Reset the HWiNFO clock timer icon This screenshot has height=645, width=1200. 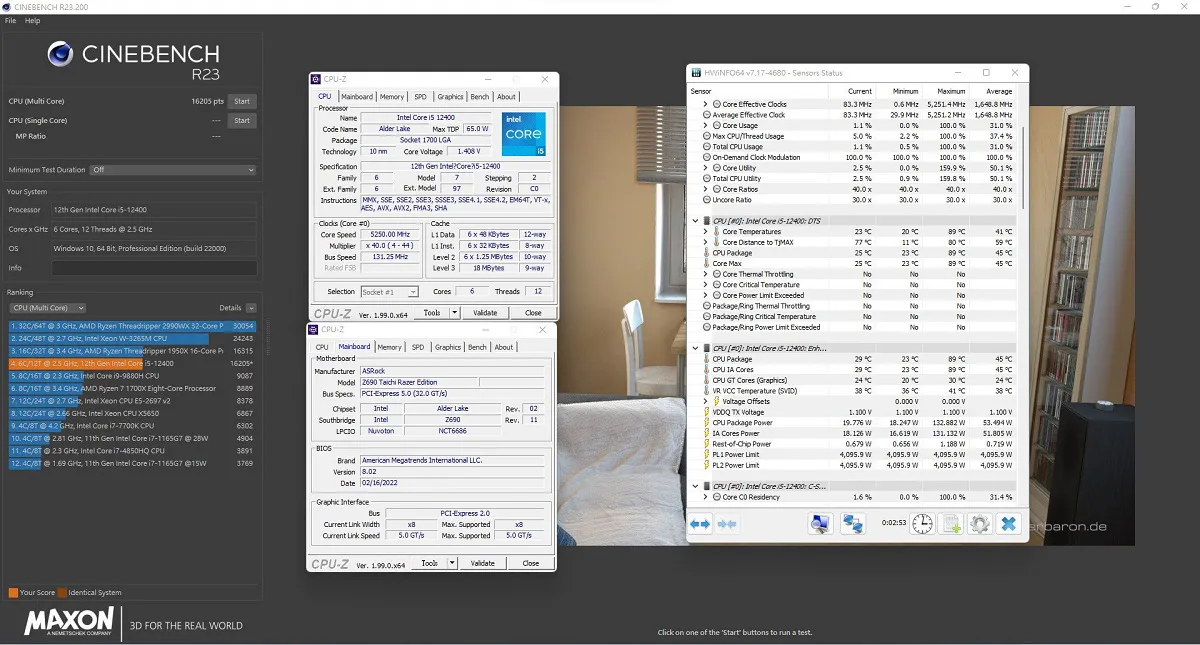pos(922,523)
